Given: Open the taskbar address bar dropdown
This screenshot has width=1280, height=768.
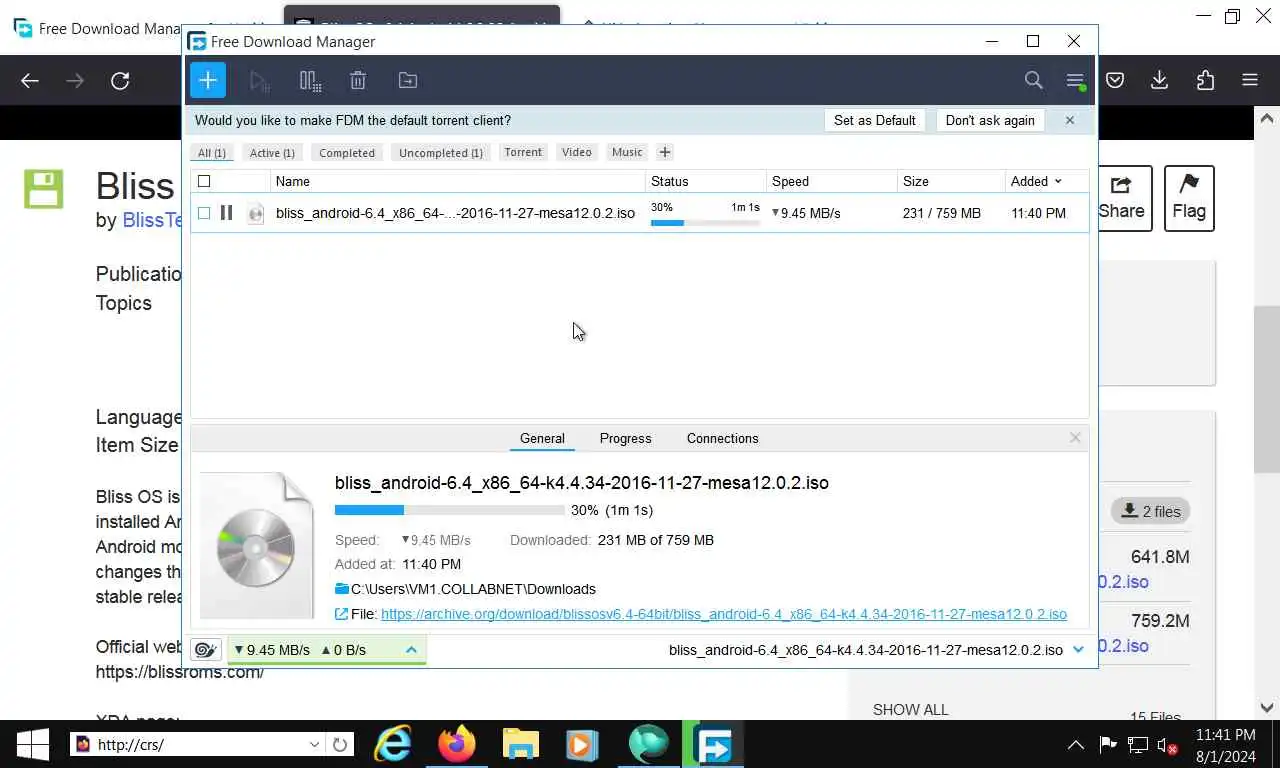Looking at the screenshot, I should [x=314, y=744].
